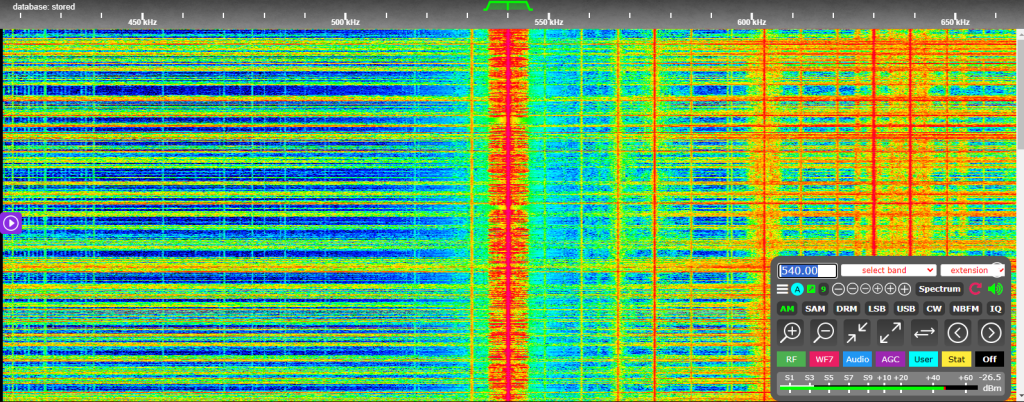1024x402 pixels.
Task: Select USB demodulation mode
Action: click(906, 309)
